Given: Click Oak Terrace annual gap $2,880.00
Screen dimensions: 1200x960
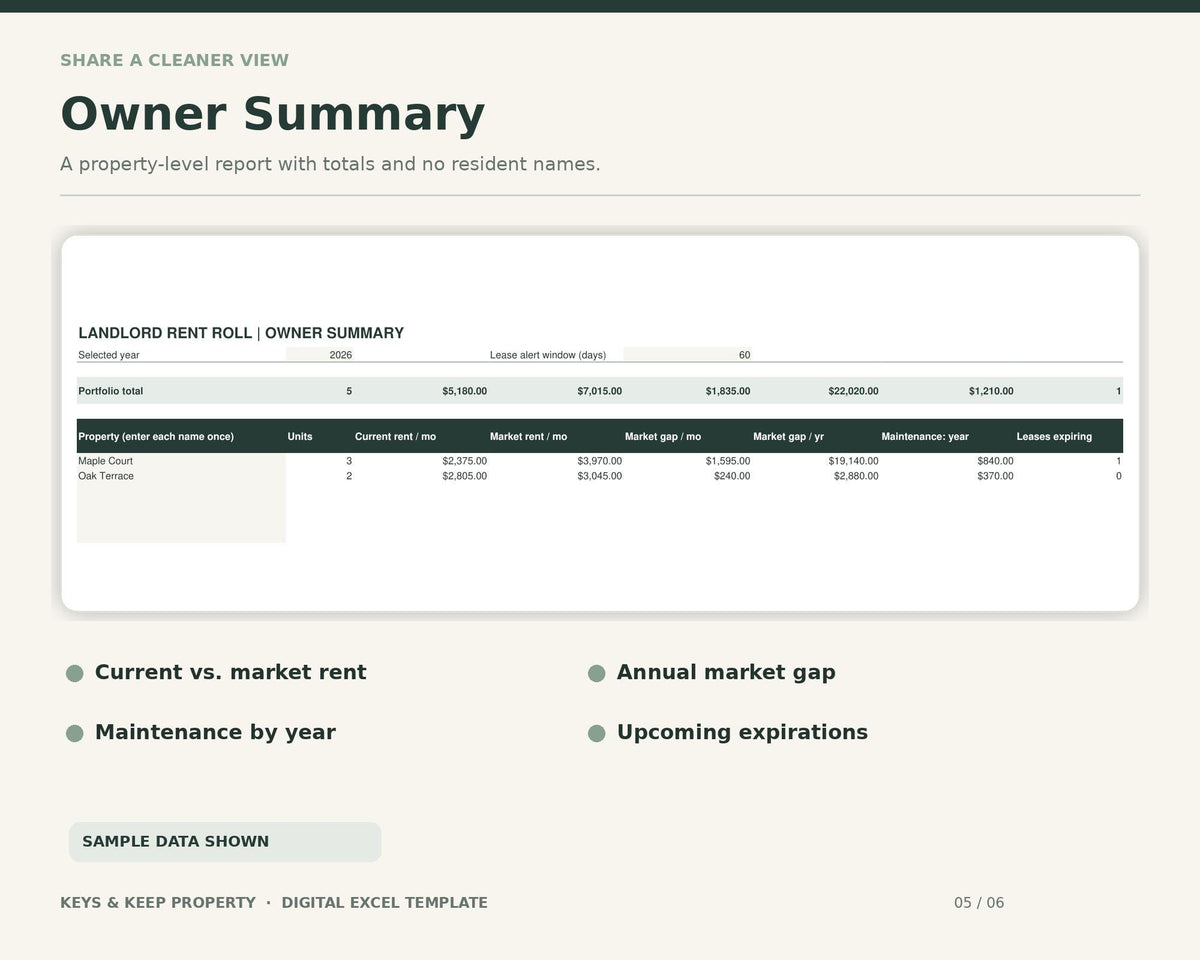Looking at the screenshot, I should tap(856, 476).
